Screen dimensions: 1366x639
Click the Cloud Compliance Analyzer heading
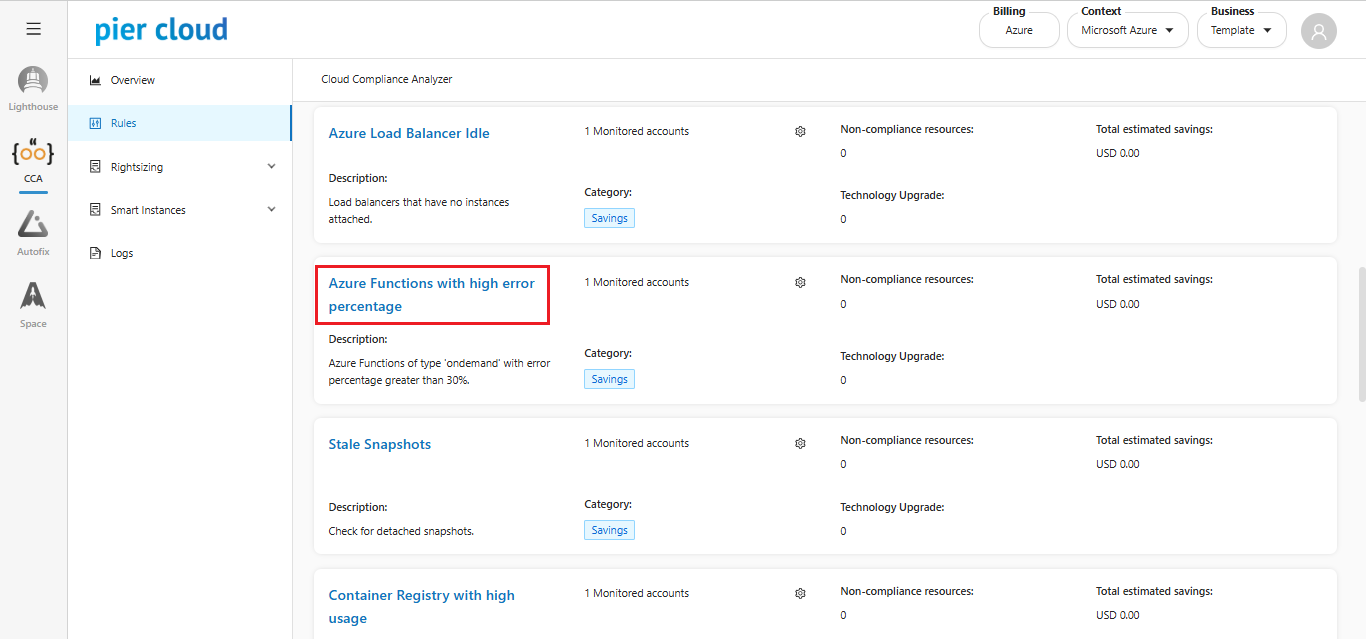387,79
